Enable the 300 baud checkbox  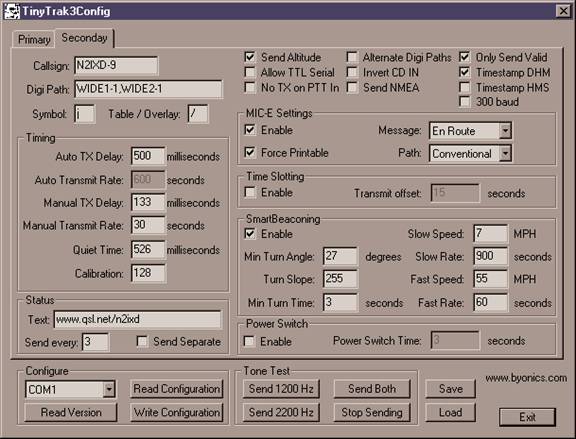click(464, 101)
